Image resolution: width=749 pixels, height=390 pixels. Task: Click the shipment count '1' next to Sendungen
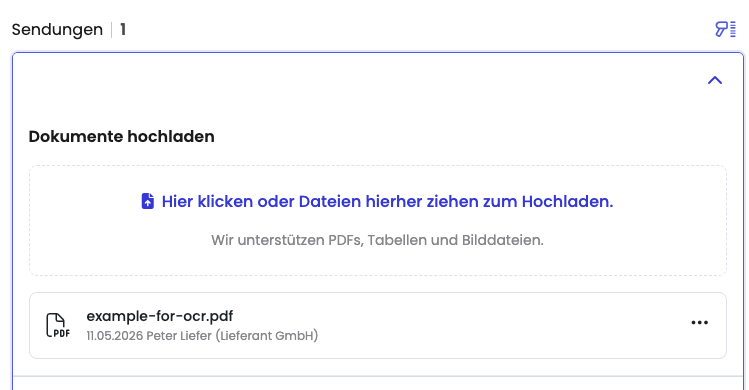pos(123,30)
